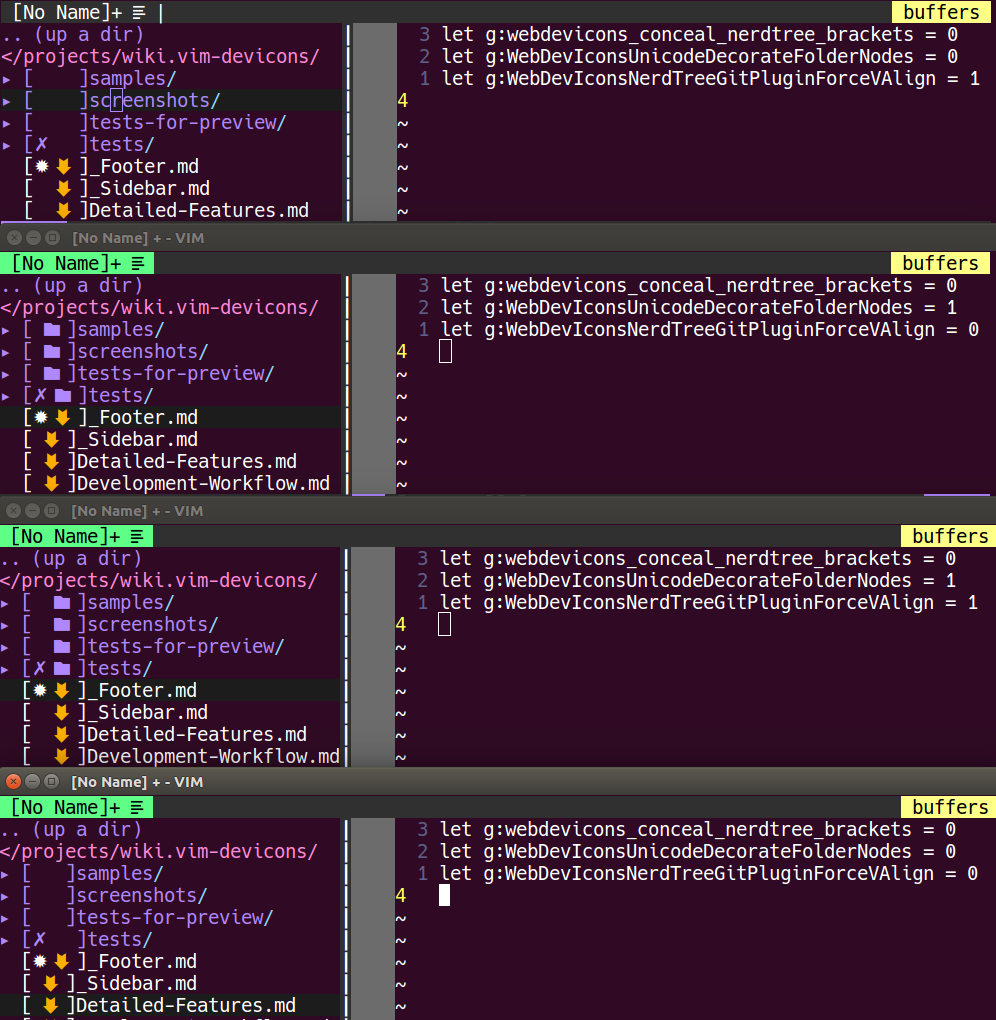Image resolution: width=996 pixels, height=1020 pixels.
Task: Click the star icon on _Footer.md in second view
Action: click(x=40, y=418)
